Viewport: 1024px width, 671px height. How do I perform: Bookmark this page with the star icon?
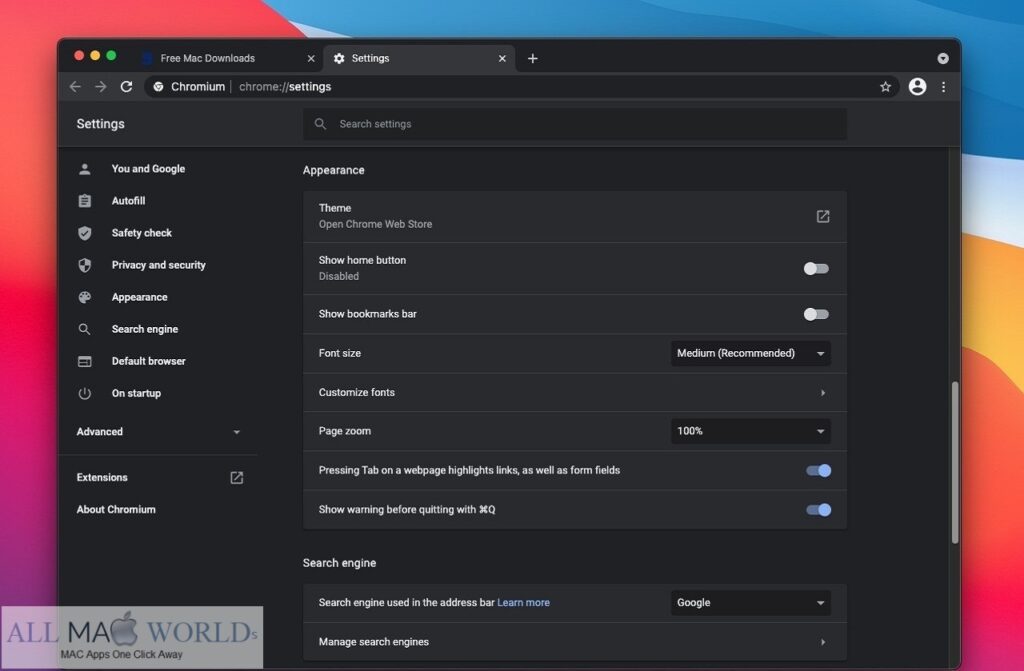tap(885, 87)
